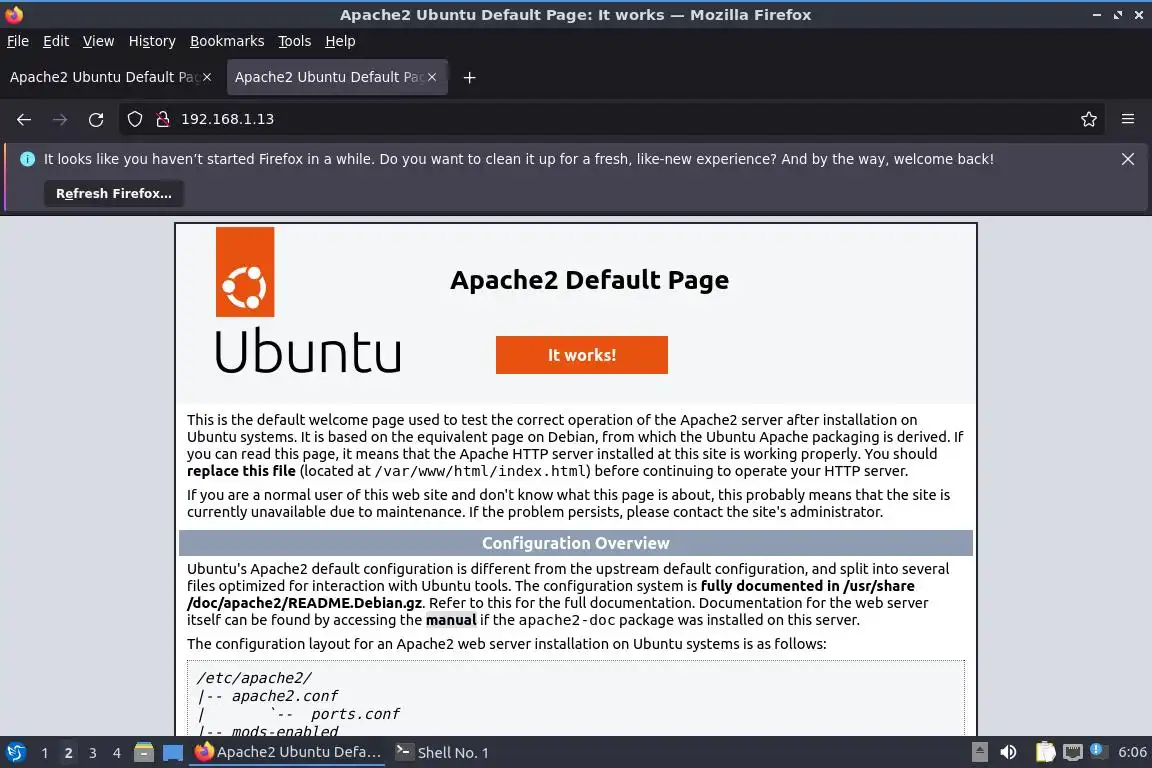The width and height of the screenshot is (1152, 768).
Task: Open the Firefox hamburger menu
Action: [1128, 119]
